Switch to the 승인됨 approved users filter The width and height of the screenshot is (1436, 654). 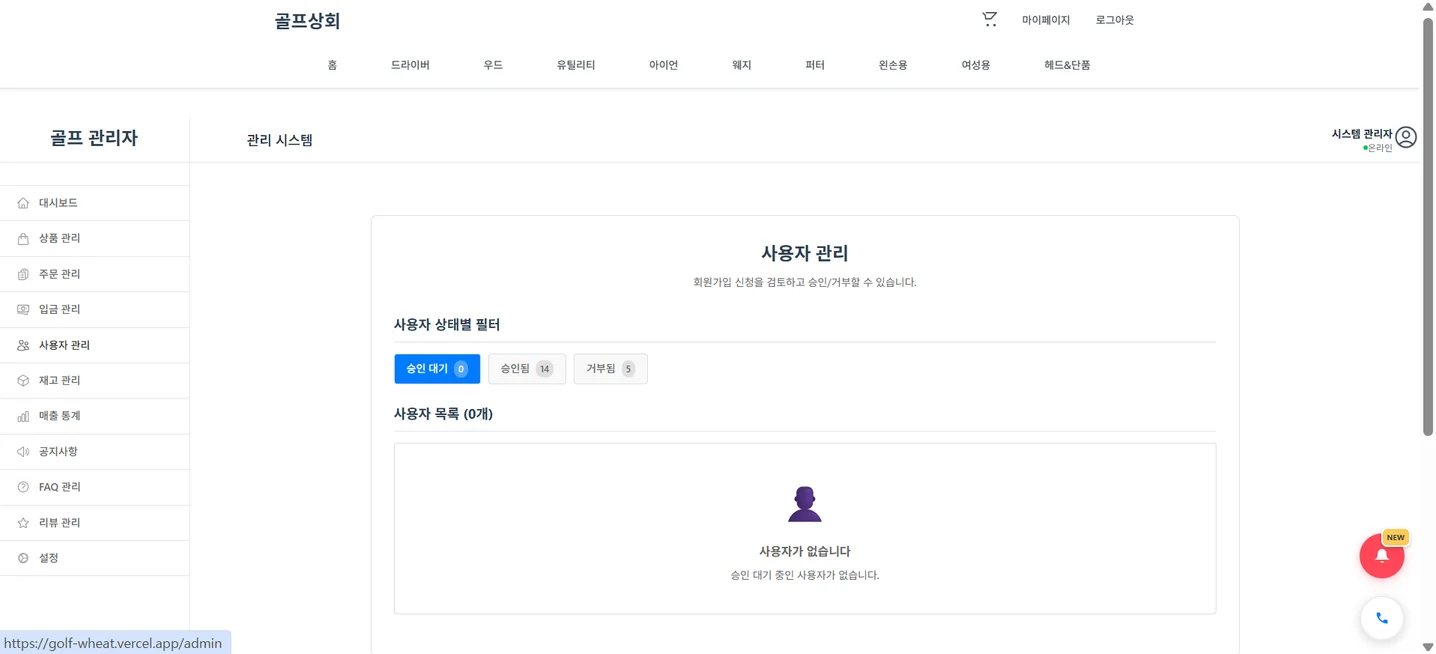coord(526,368)
